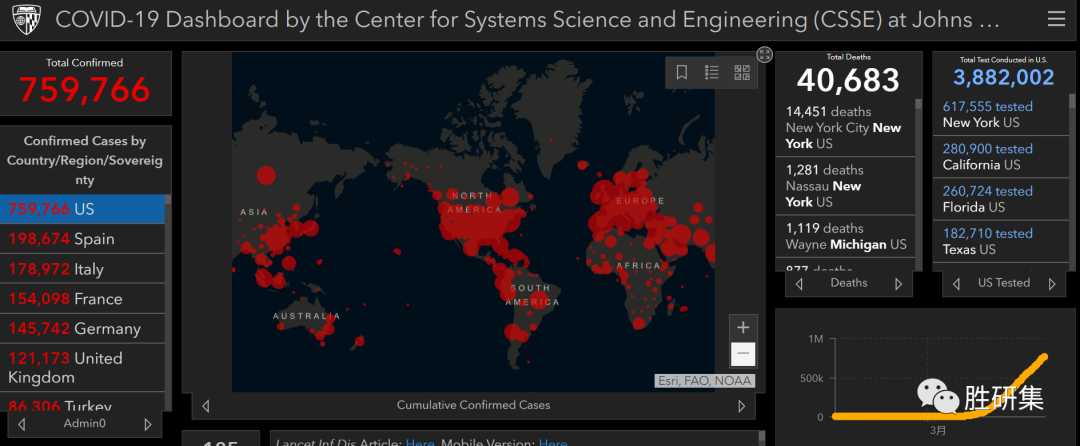Select Italy with 178,972 cases

tap(83, 269)
